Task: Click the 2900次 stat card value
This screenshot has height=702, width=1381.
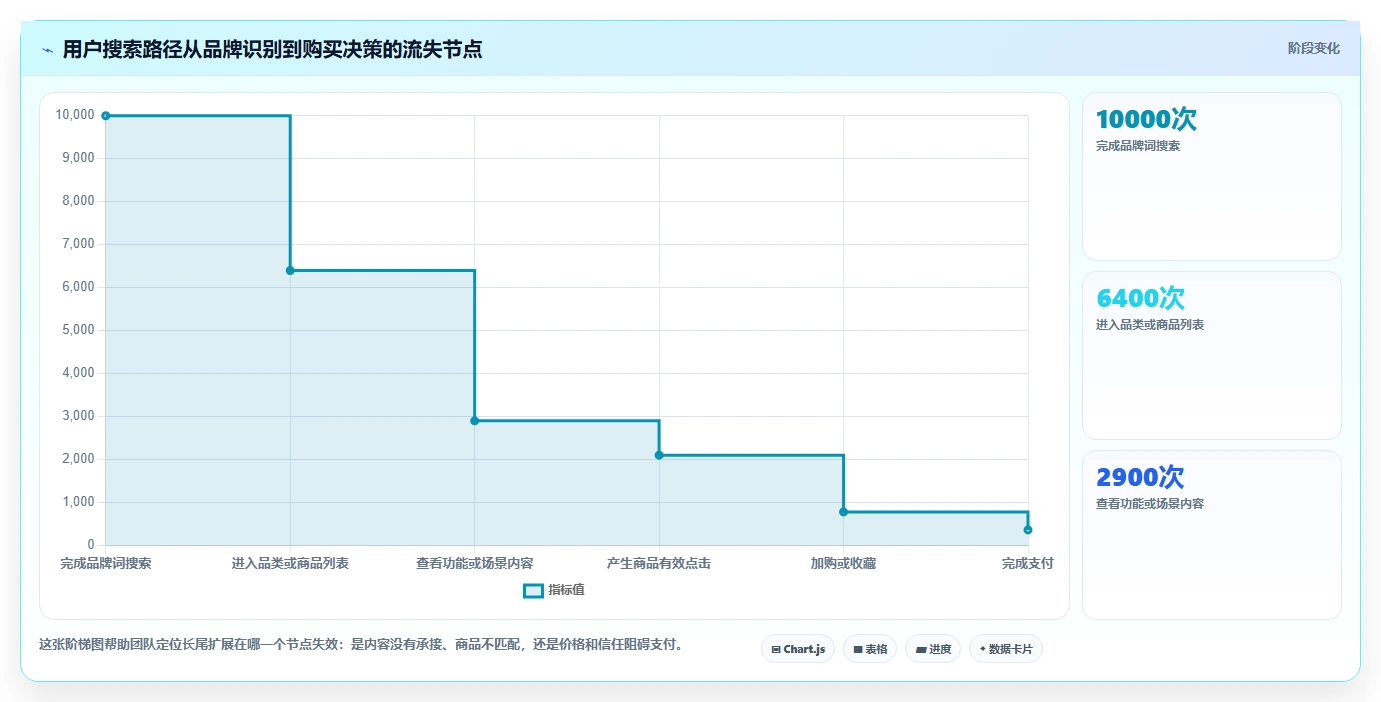Action: click(1140, 477)
